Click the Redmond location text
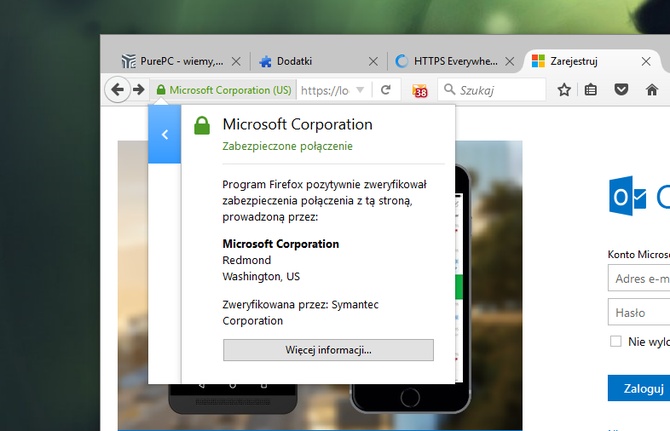Viewport: 670px width, 431px height. point(247,260)
